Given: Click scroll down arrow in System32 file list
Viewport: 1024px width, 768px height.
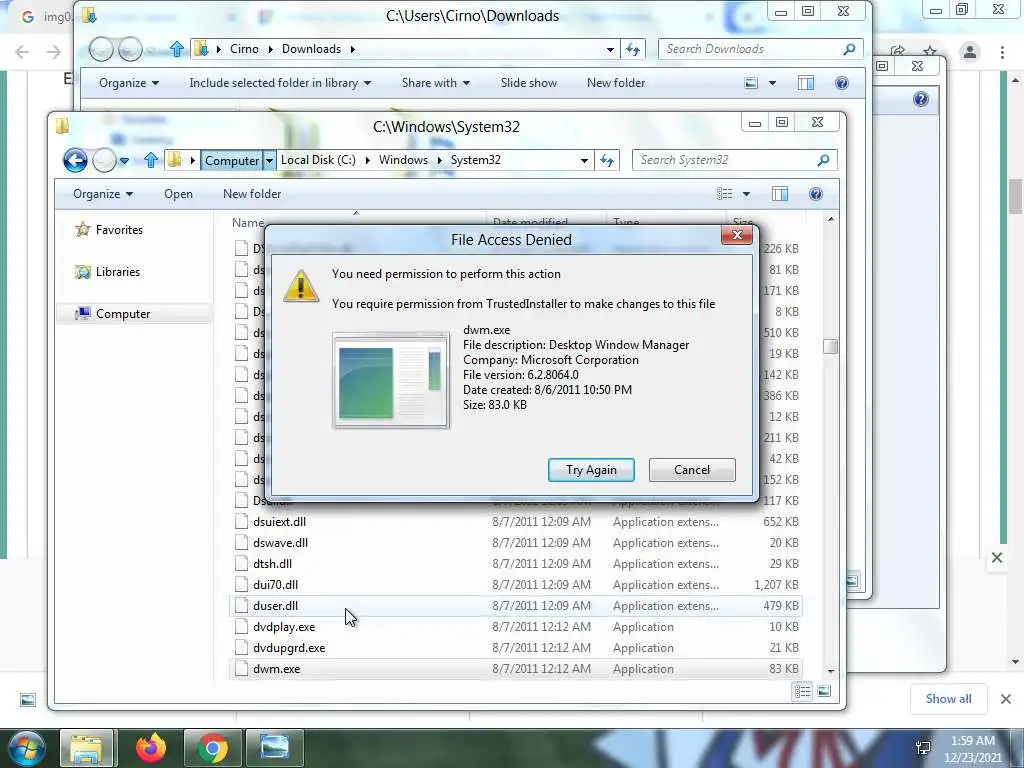Looking at the screenshot, I should 831,671.
